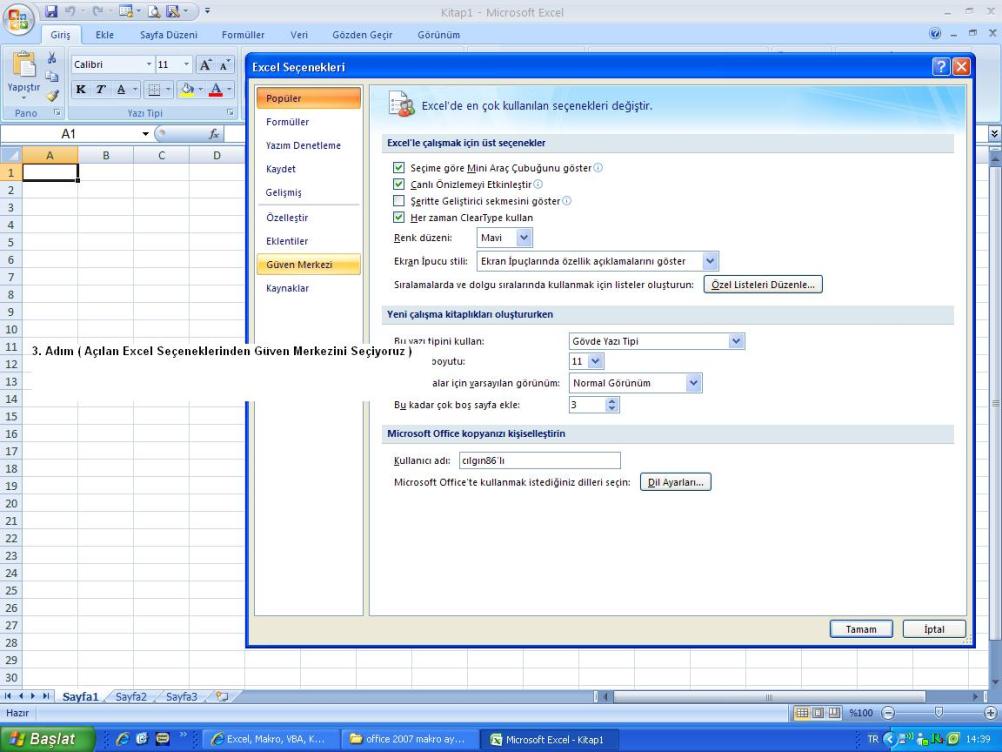Screen dimensions: 1002x752
Task: Click the up arrow of boş sayfa stepper
Action: tap(612, 401)
